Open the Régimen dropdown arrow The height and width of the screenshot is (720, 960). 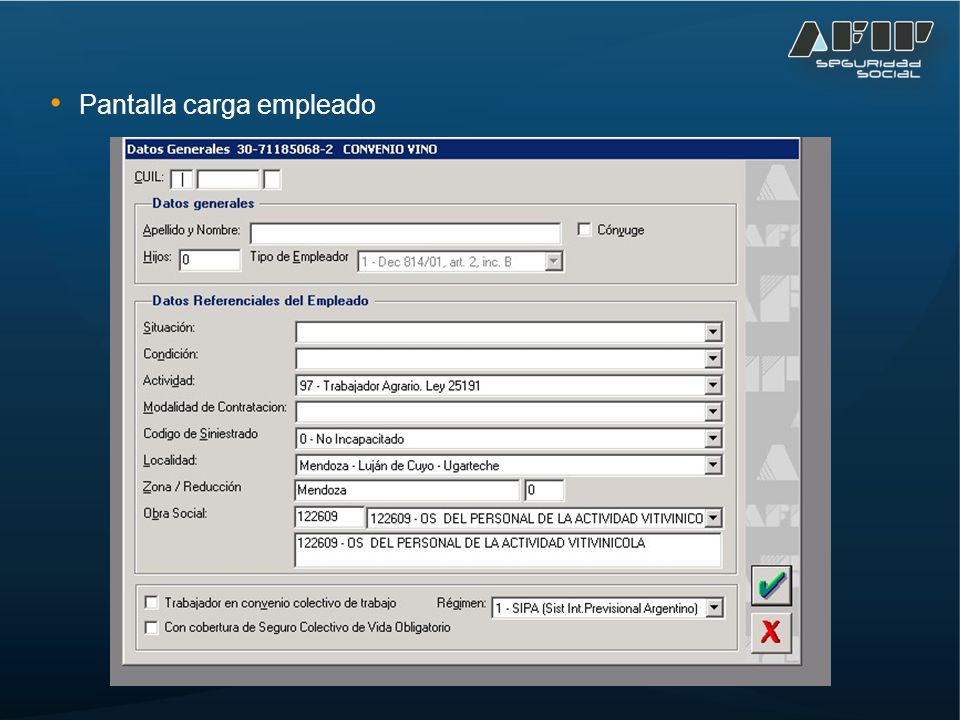714,608
